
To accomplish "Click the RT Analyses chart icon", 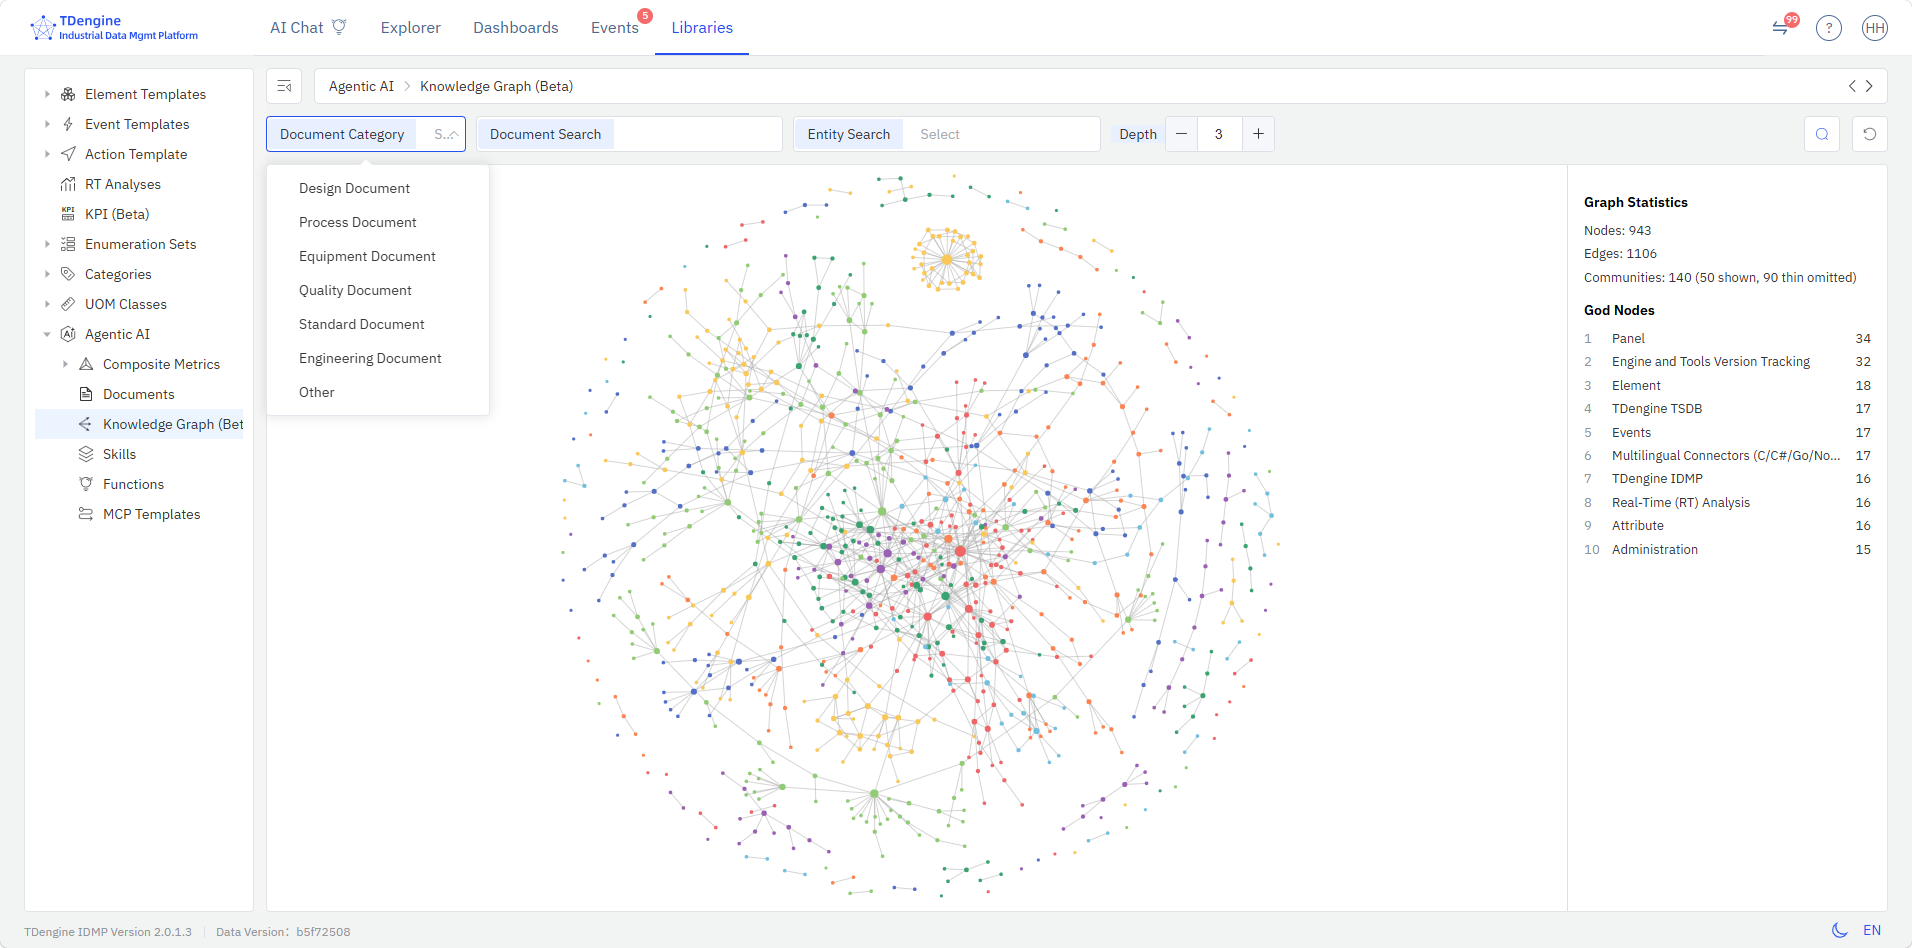I will (68, 184).
